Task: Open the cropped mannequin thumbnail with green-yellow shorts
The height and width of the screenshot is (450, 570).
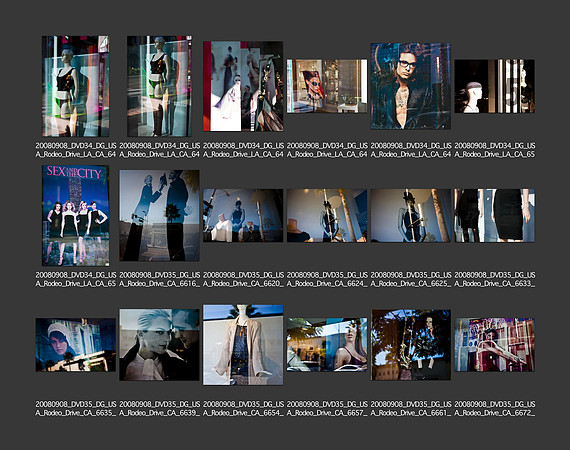Action: click(x=76, y=86)
